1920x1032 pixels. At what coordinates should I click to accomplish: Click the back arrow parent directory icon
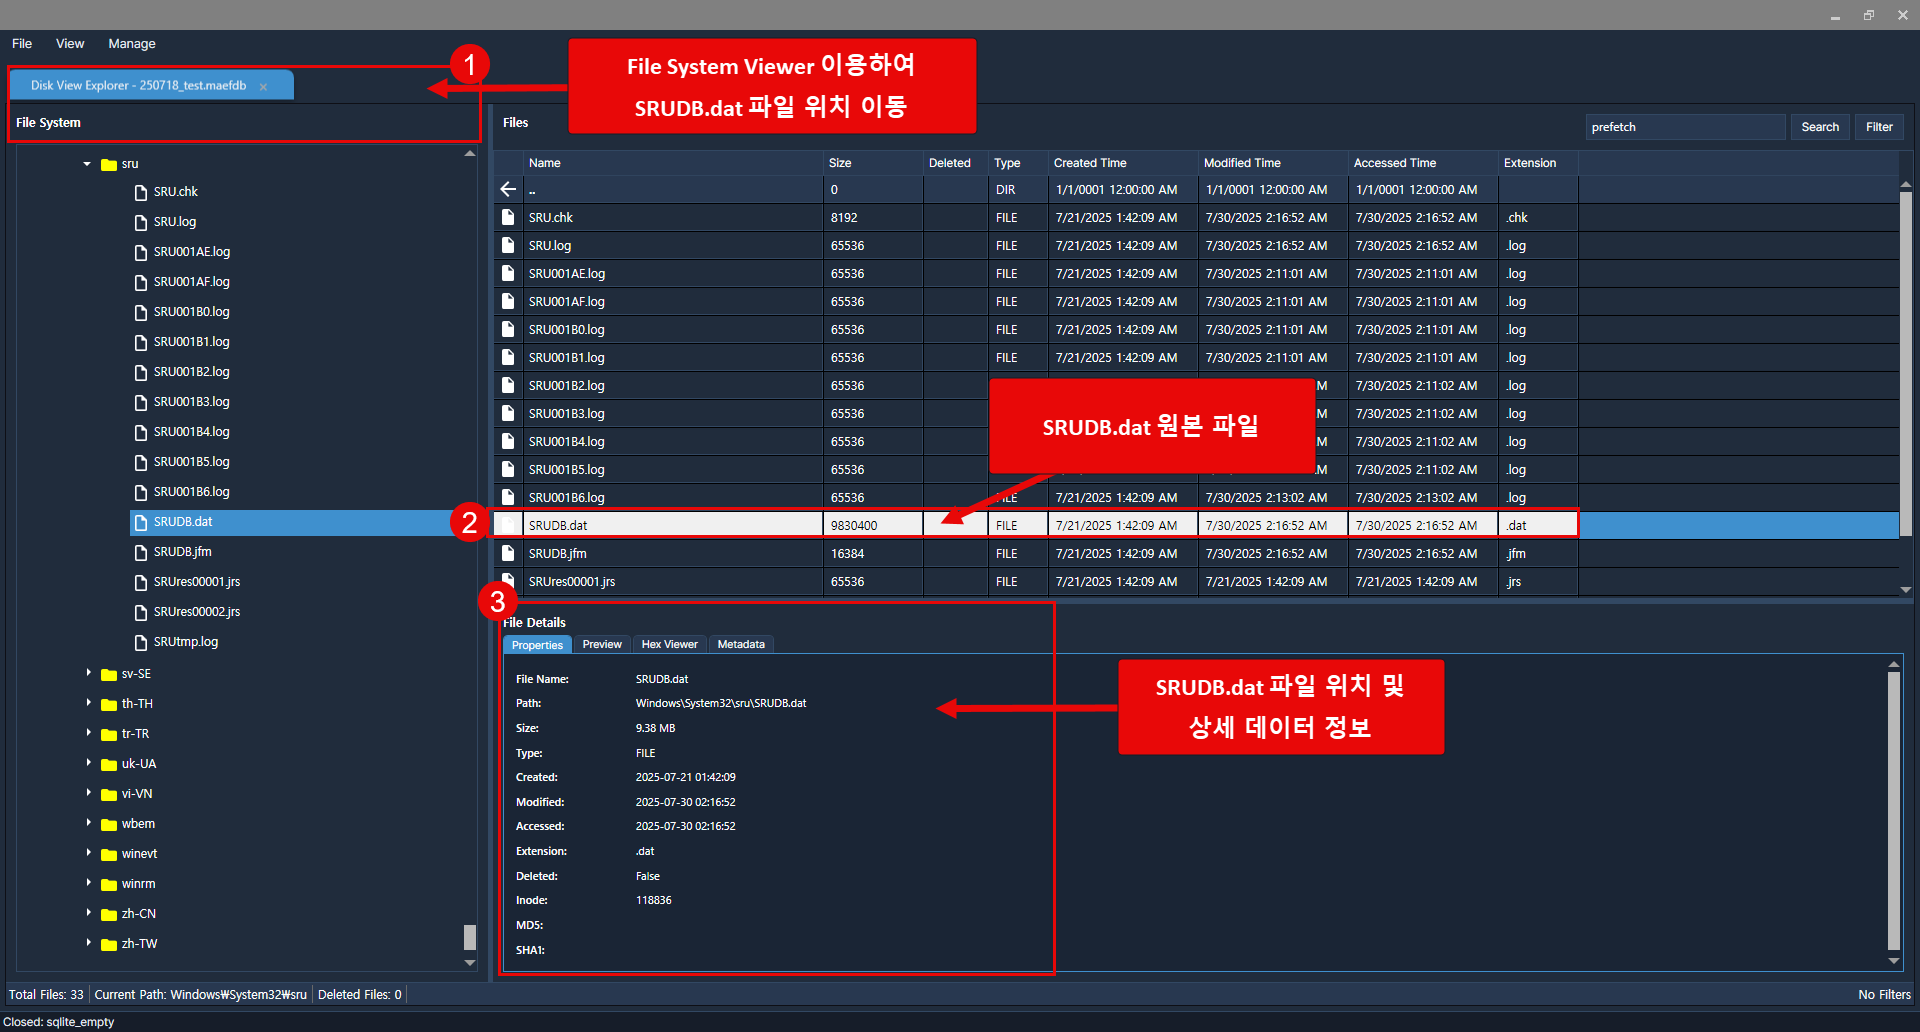coord(508,189)
